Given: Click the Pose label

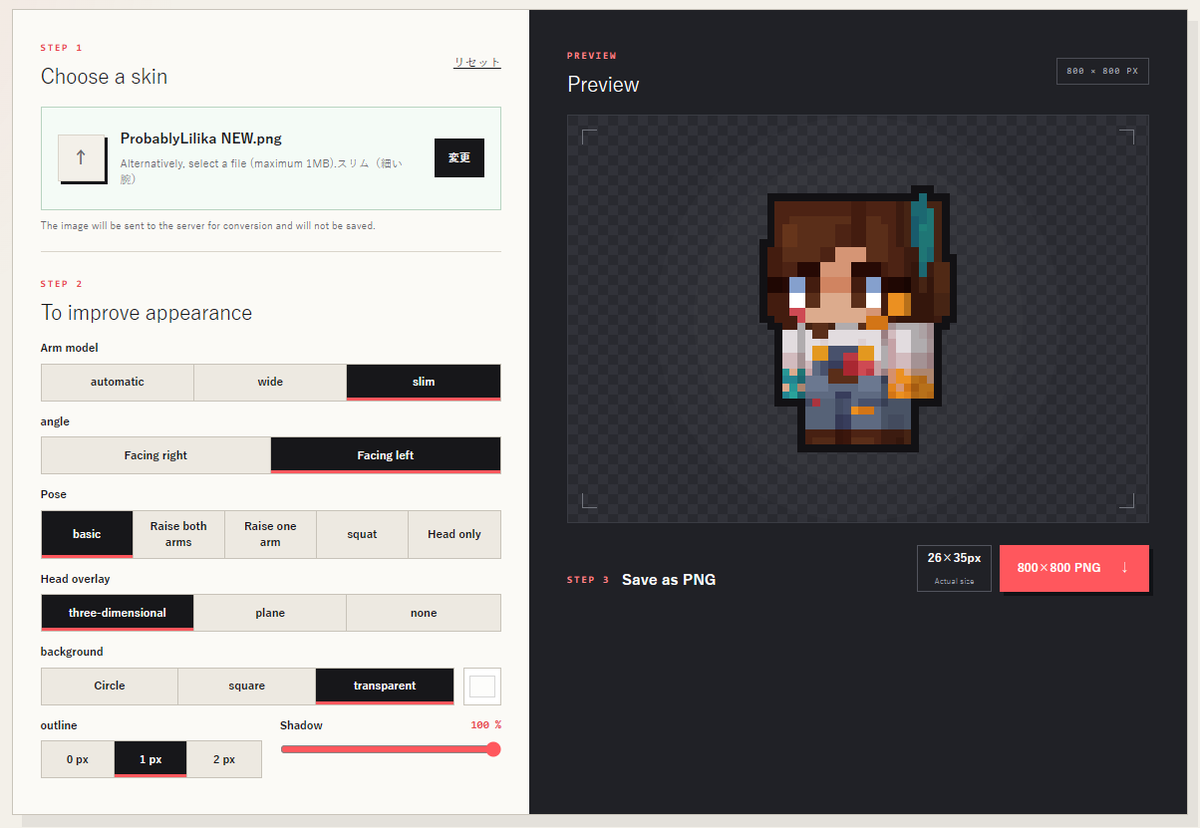Looking at the screenshot, I should point(54,495).
